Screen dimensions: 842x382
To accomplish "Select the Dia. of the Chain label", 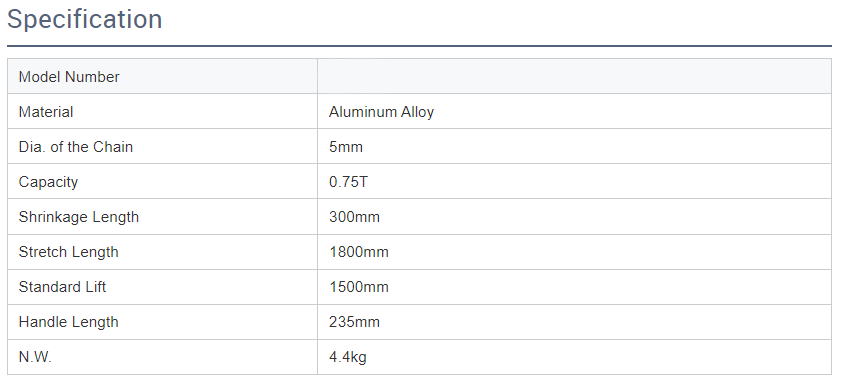I will pos(76,147).
